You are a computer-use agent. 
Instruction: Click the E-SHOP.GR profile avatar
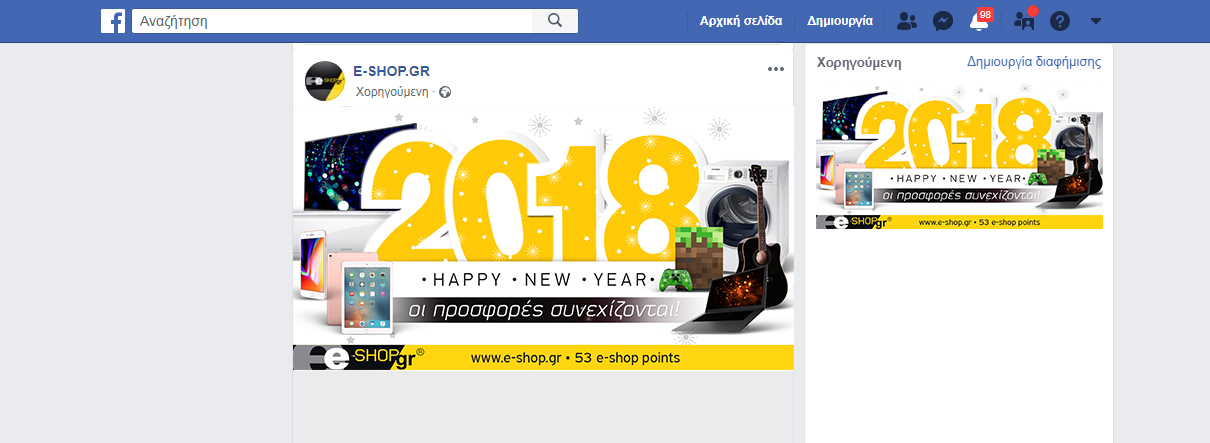(325, 81)
